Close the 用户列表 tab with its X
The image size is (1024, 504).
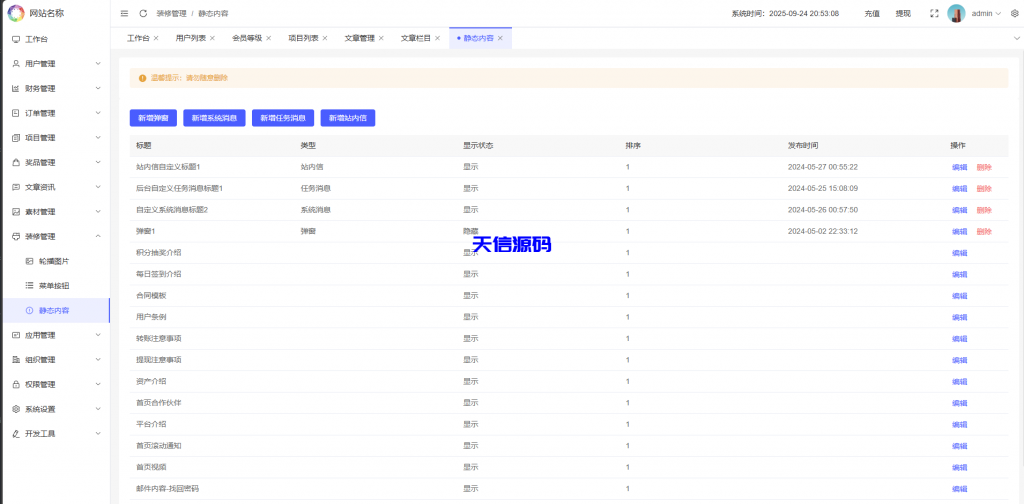pyautogui.click(x=212, y=38)
